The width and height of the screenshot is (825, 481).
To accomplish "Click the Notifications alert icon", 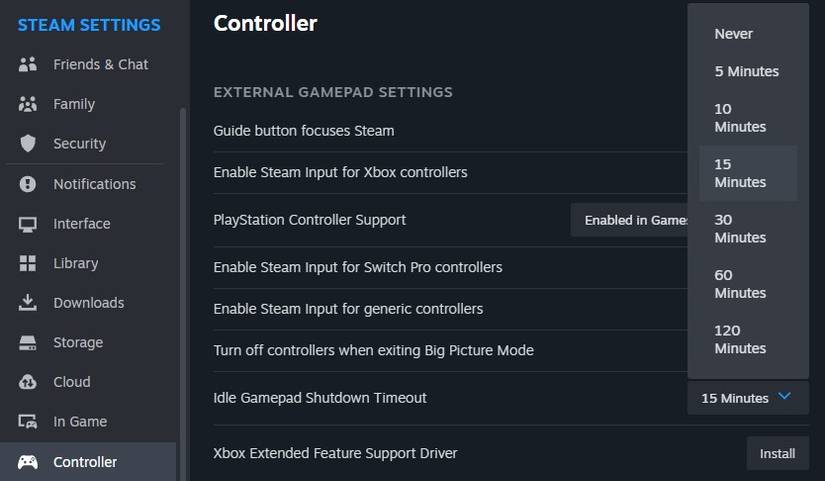I will pos(28,184).
